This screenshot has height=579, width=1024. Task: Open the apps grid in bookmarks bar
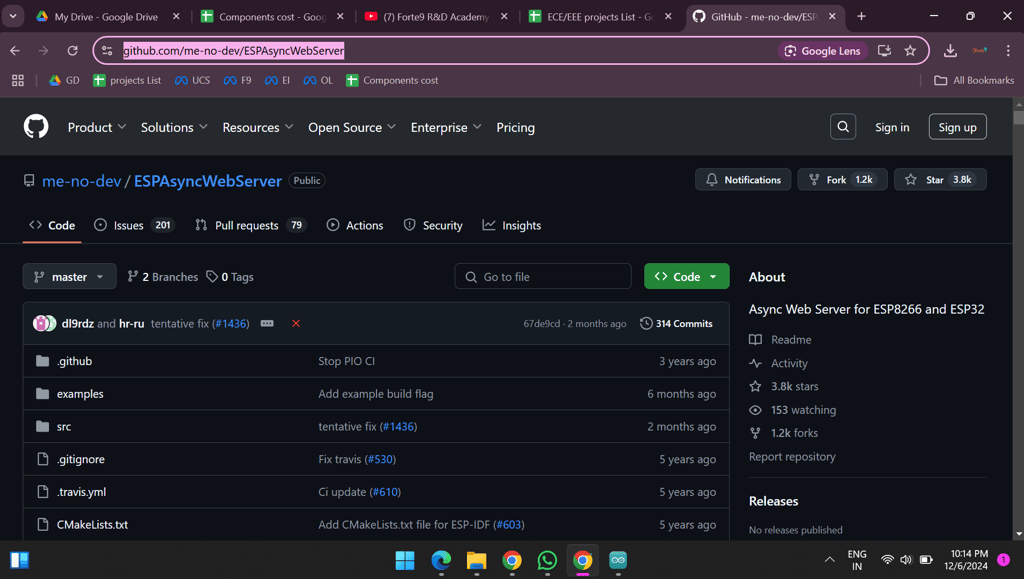click(x=18, y=80)
